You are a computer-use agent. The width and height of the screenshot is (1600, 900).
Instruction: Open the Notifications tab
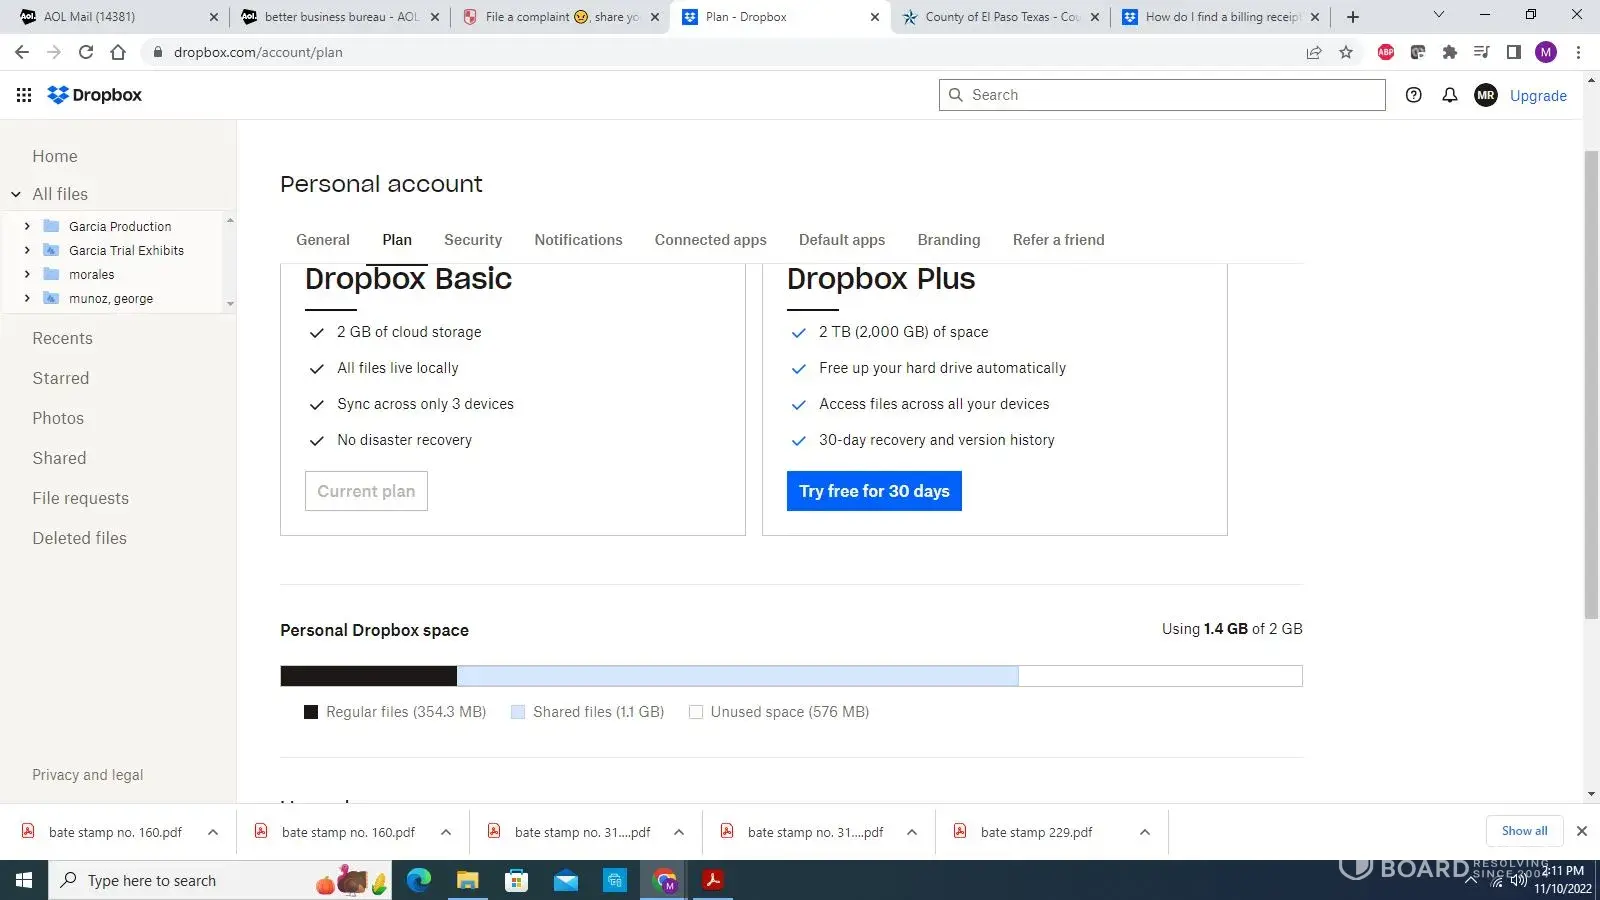click(x=578, y=240)
